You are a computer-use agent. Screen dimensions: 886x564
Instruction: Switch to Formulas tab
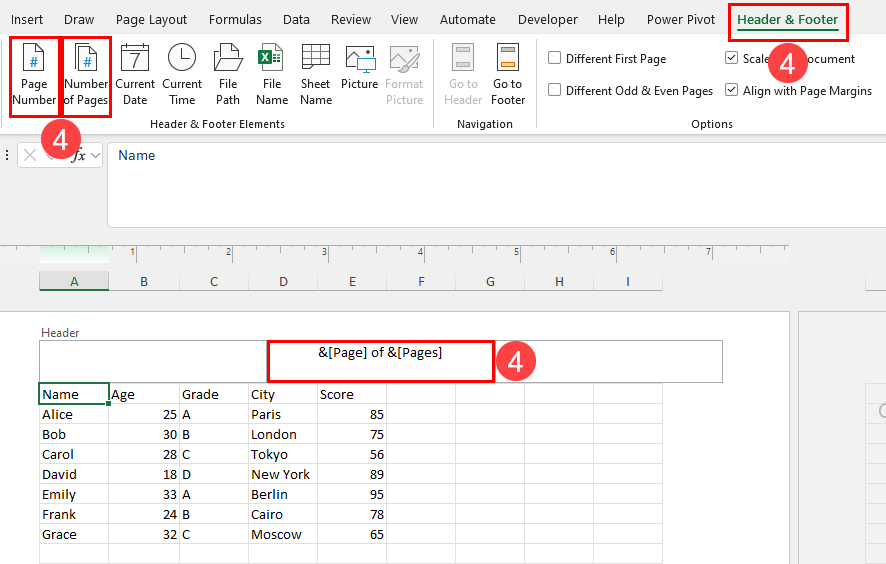235,20
